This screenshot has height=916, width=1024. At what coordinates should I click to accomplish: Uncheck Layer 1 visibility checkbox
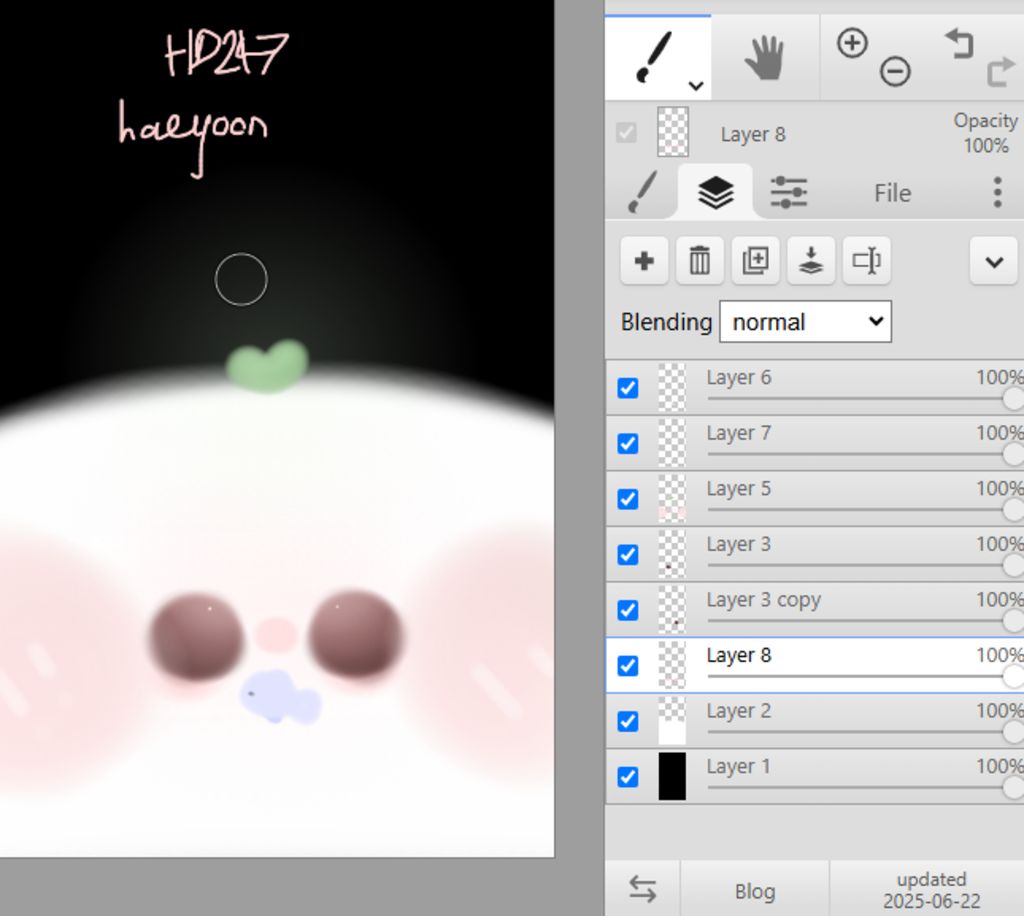pyautogui.click(x=628, y=777)
